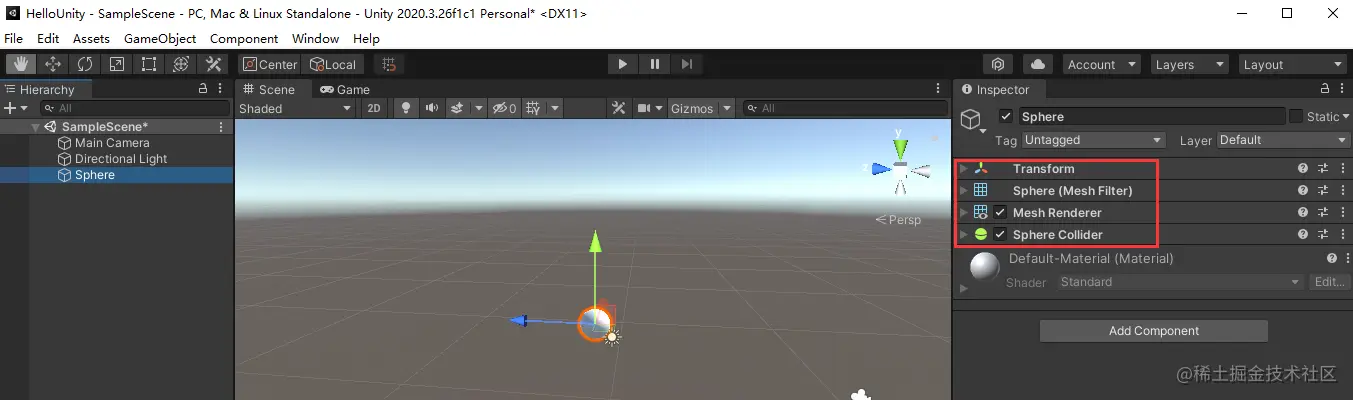1353x400 pixels.
Task: Click Transform component help icon
Action: pos(1303,169)
